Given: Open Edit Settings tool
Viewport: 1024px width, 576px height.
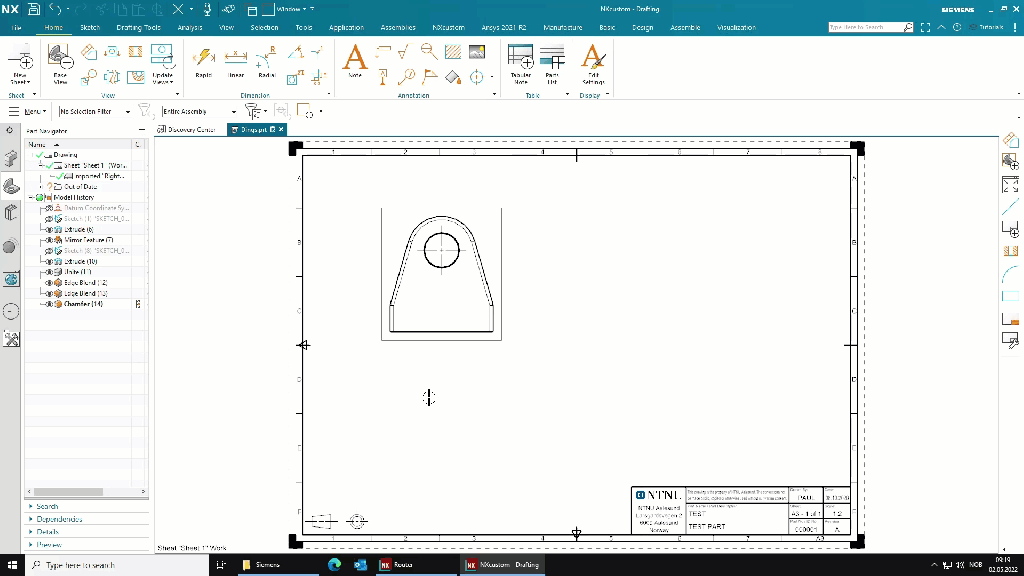Looking at the screenshot, I should click(593, 62).
